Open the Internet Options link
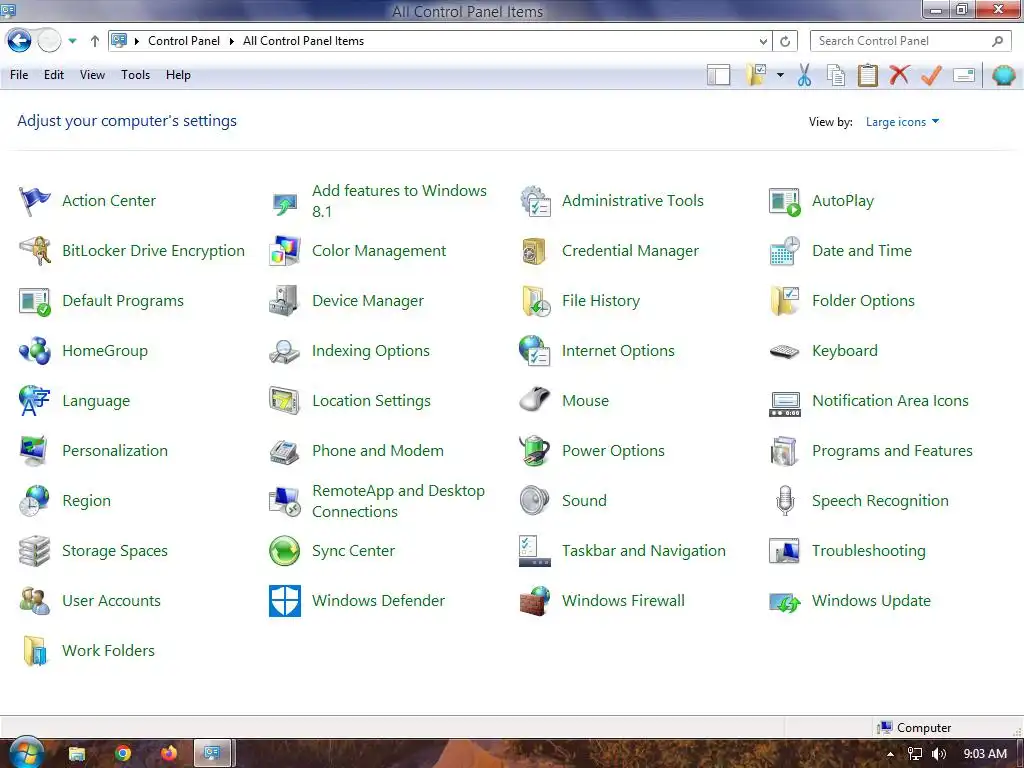 (618, 351)
